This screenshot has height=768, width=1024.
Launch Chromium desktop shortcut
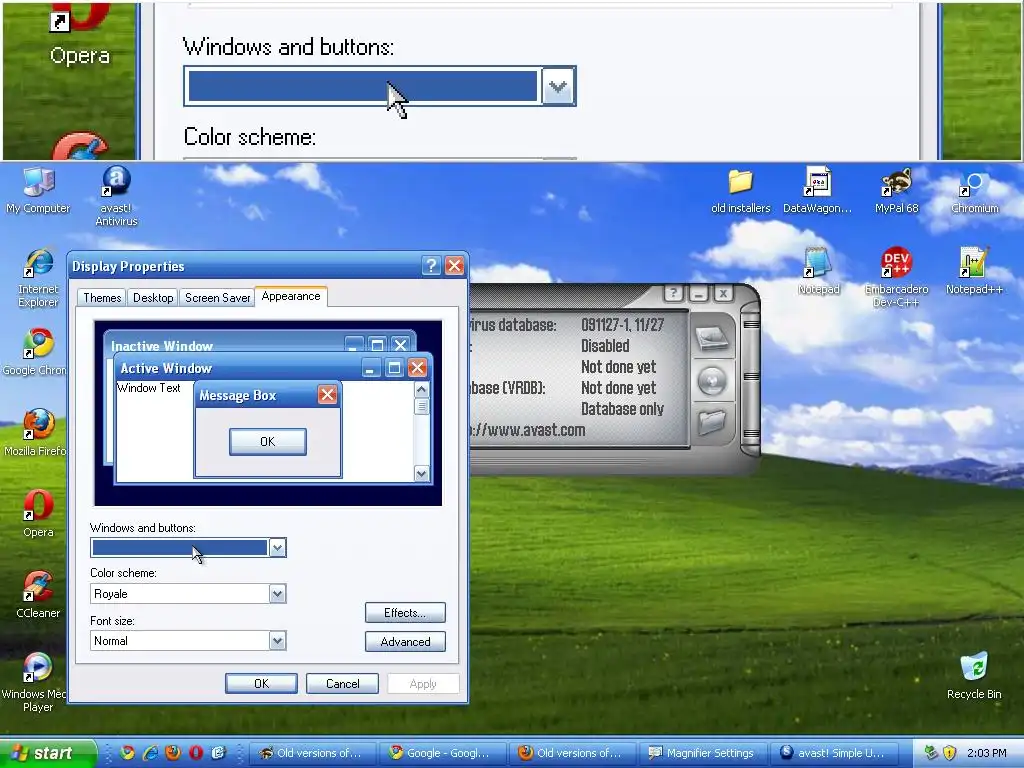pos(974,191)
